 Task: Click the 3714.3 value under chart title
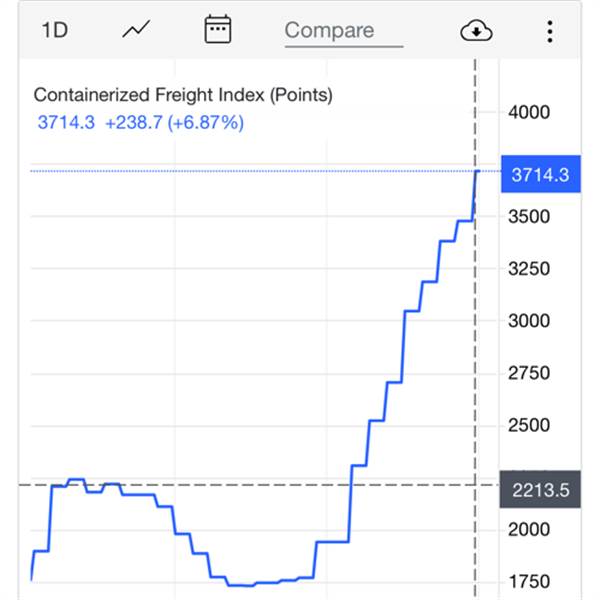[x=66, y=123]
